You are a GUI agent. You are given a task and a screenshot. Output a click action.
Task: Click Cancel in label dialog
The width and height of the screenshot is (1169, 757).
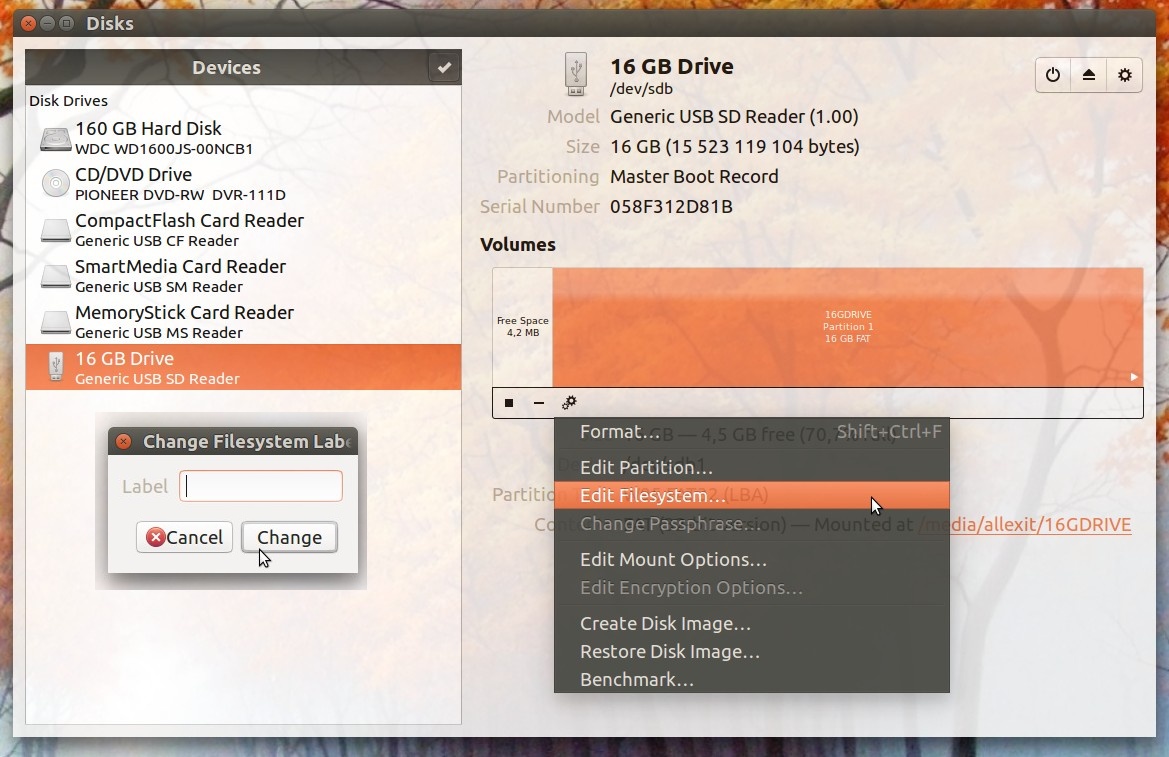click(185, 537)
